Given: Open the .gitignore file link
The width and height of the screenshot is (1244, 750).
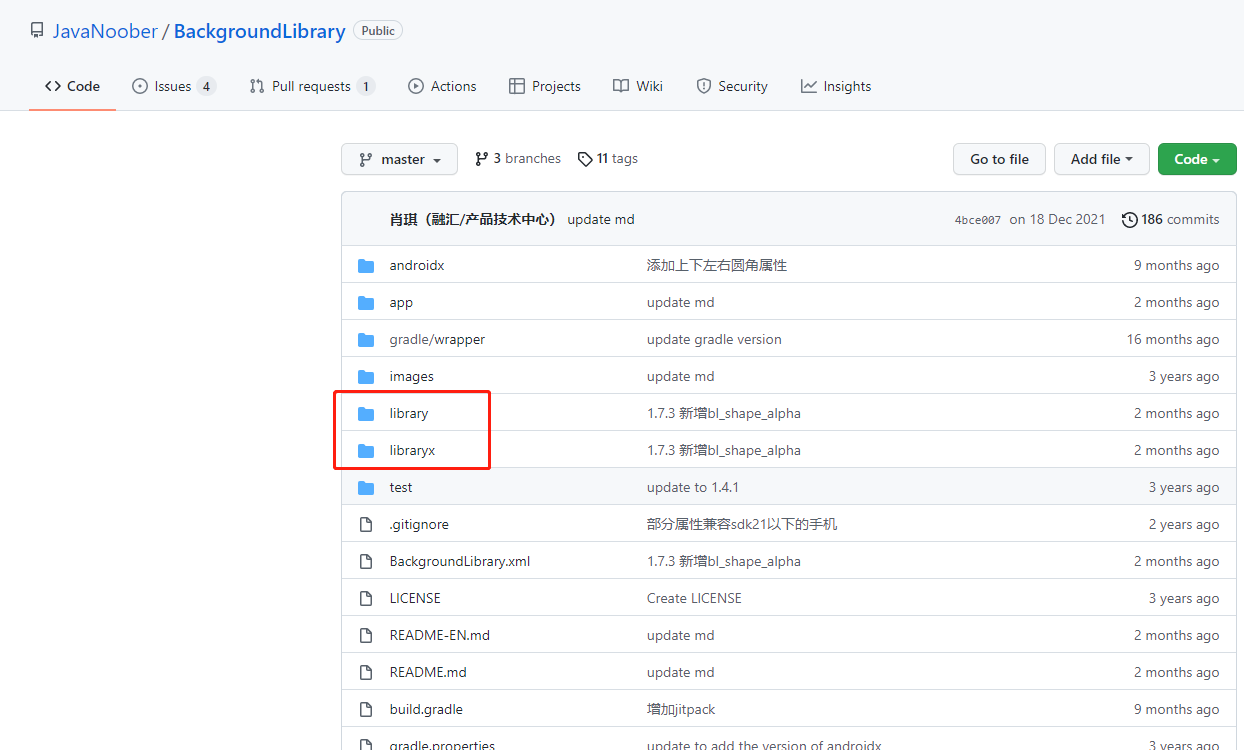Looking at the screenshot, I should [419, 525].
